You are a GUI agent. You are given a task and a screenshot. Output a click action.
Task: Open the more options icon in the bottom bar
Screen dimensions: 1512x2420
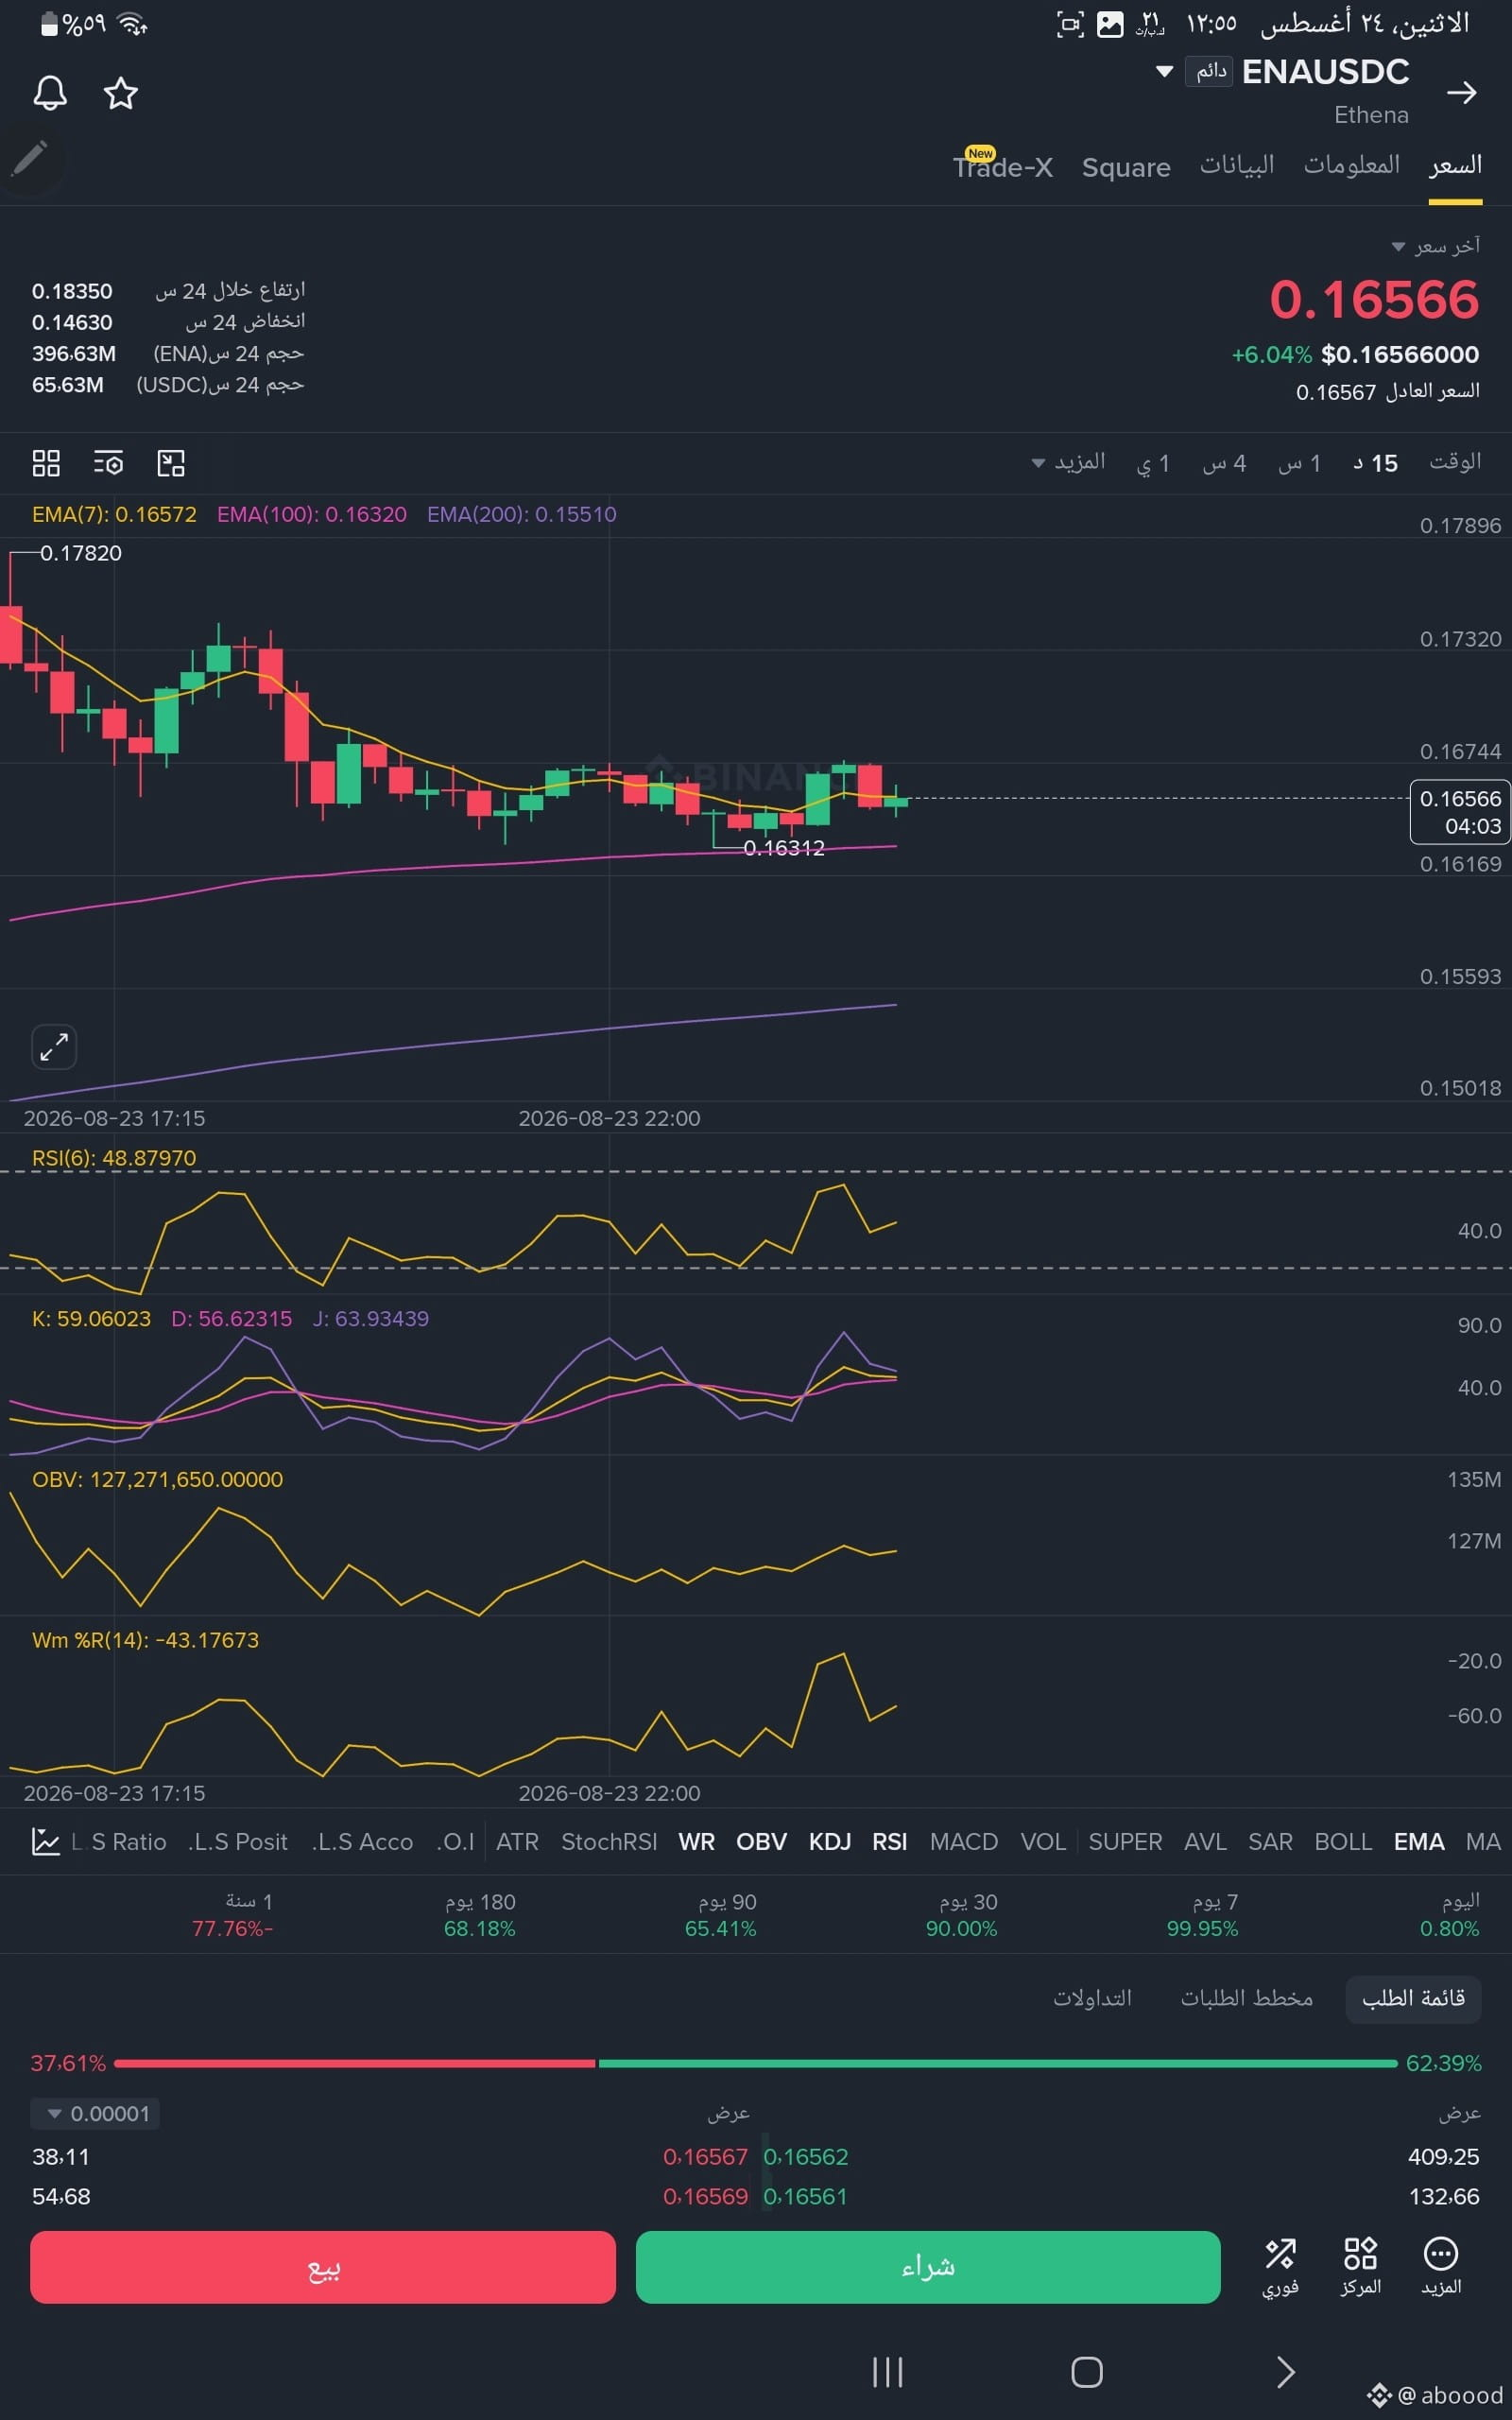[x=1441, y=2267]
